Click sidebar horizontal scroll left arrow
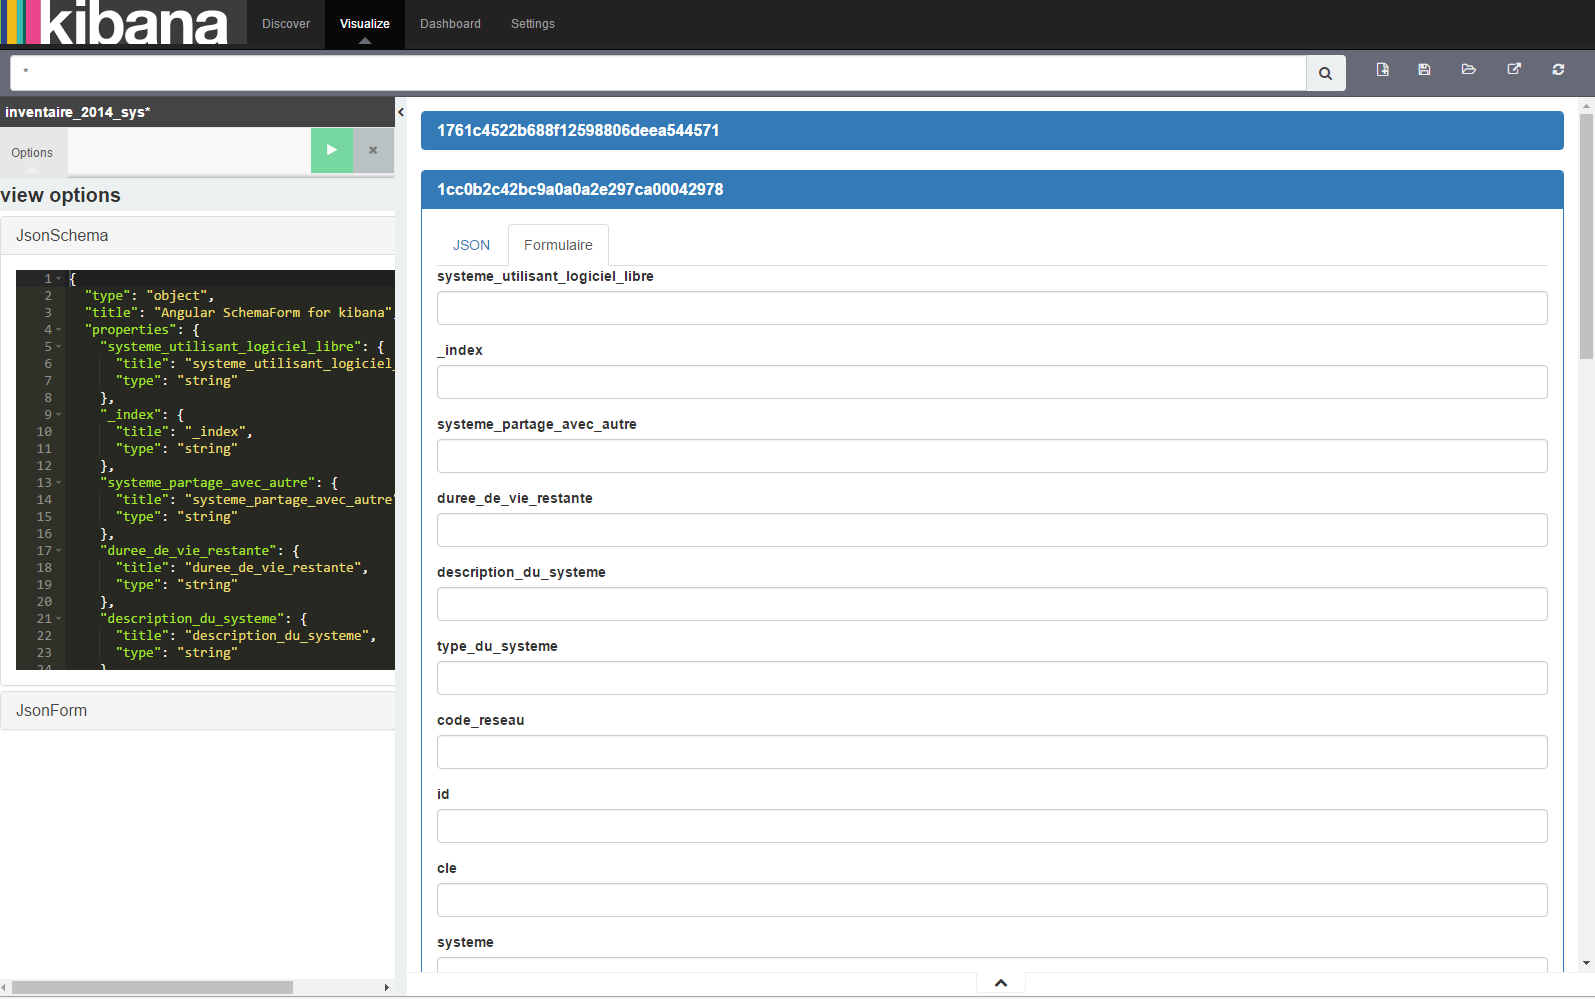This screenshot has width=1595, height=999. [x=5, y=987]
